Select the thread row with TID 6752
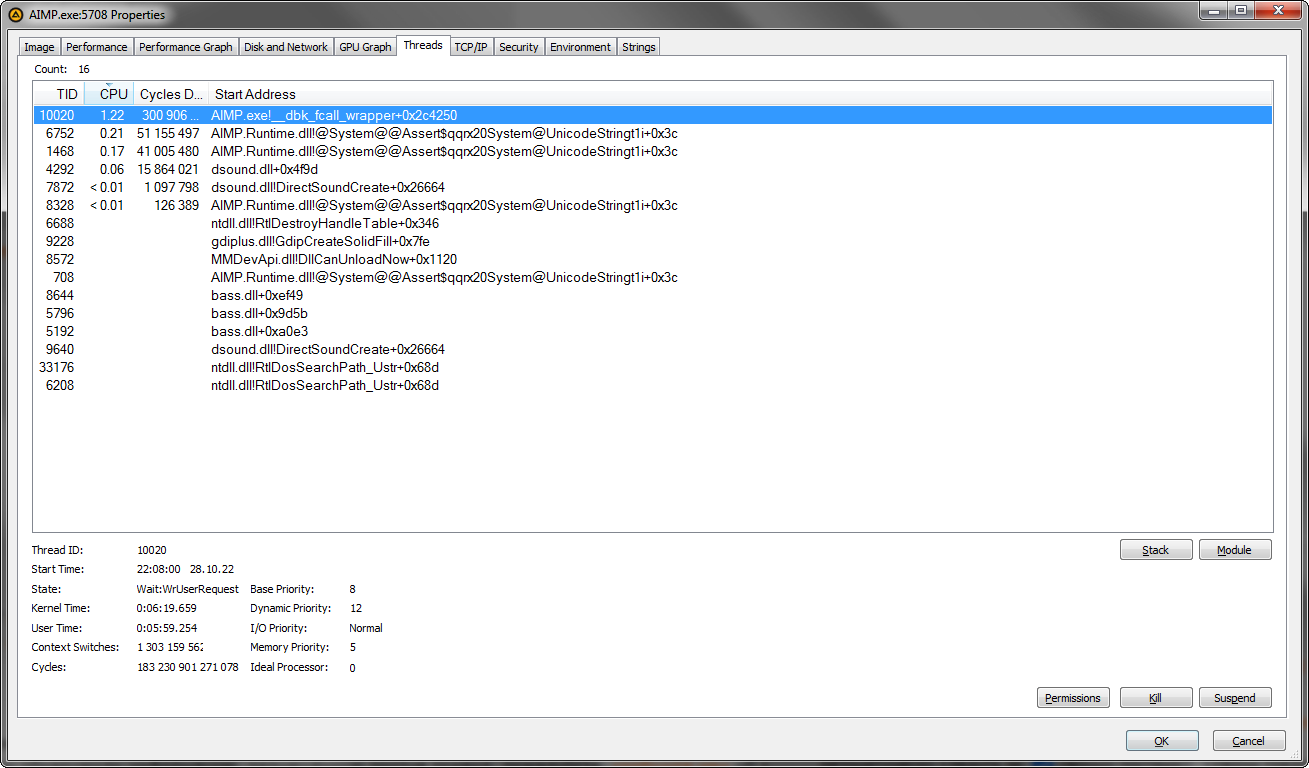Image resolution: width=1309 pixels, height=768 pixels. click(652, 133)
